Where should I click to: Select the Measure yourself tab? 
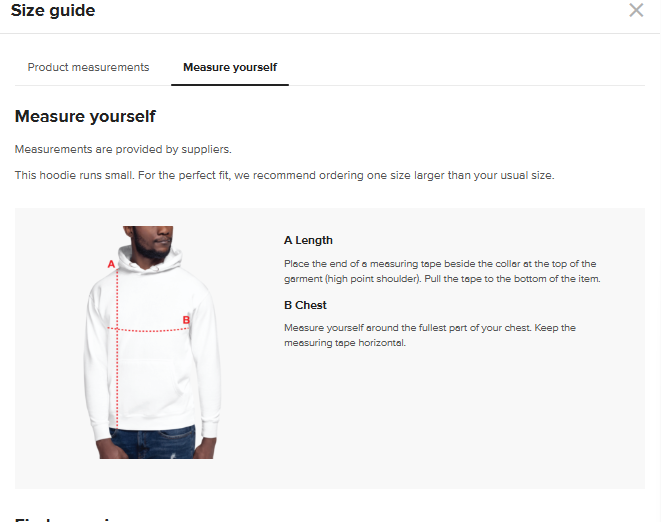(x=230, y=67)
